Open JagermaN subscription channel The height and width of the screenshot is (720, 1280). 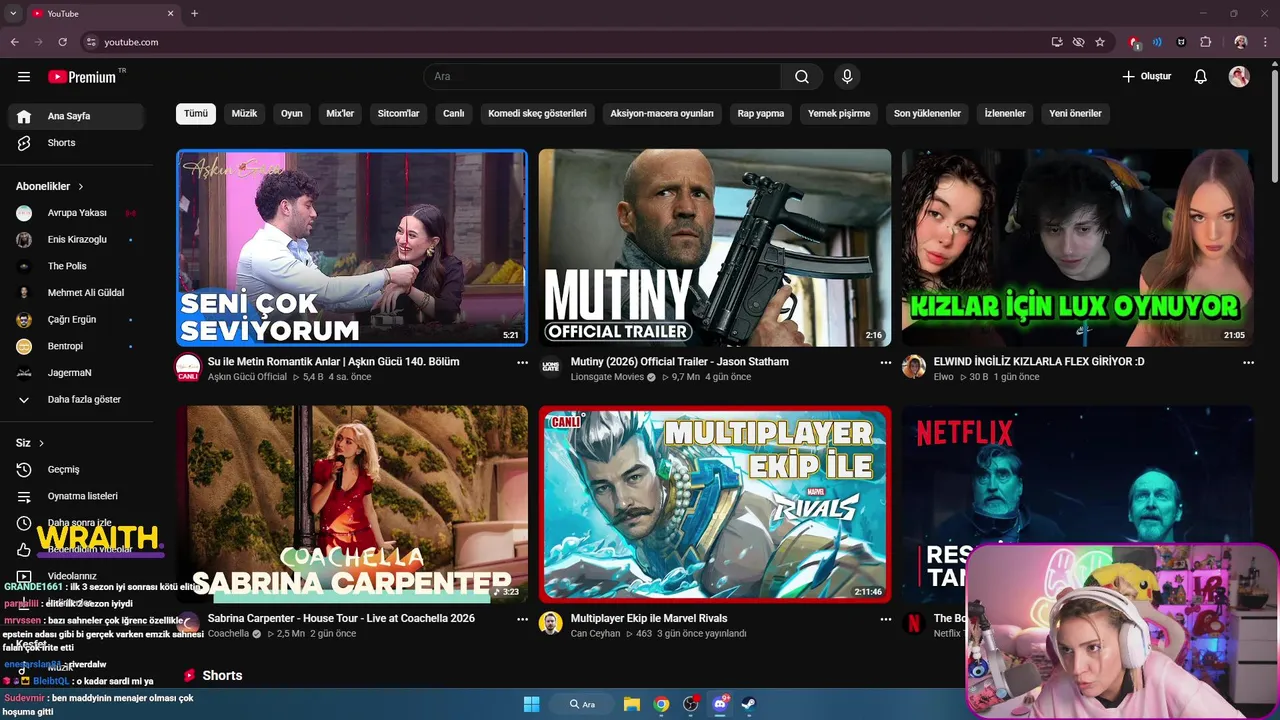[x=76, y=373]
